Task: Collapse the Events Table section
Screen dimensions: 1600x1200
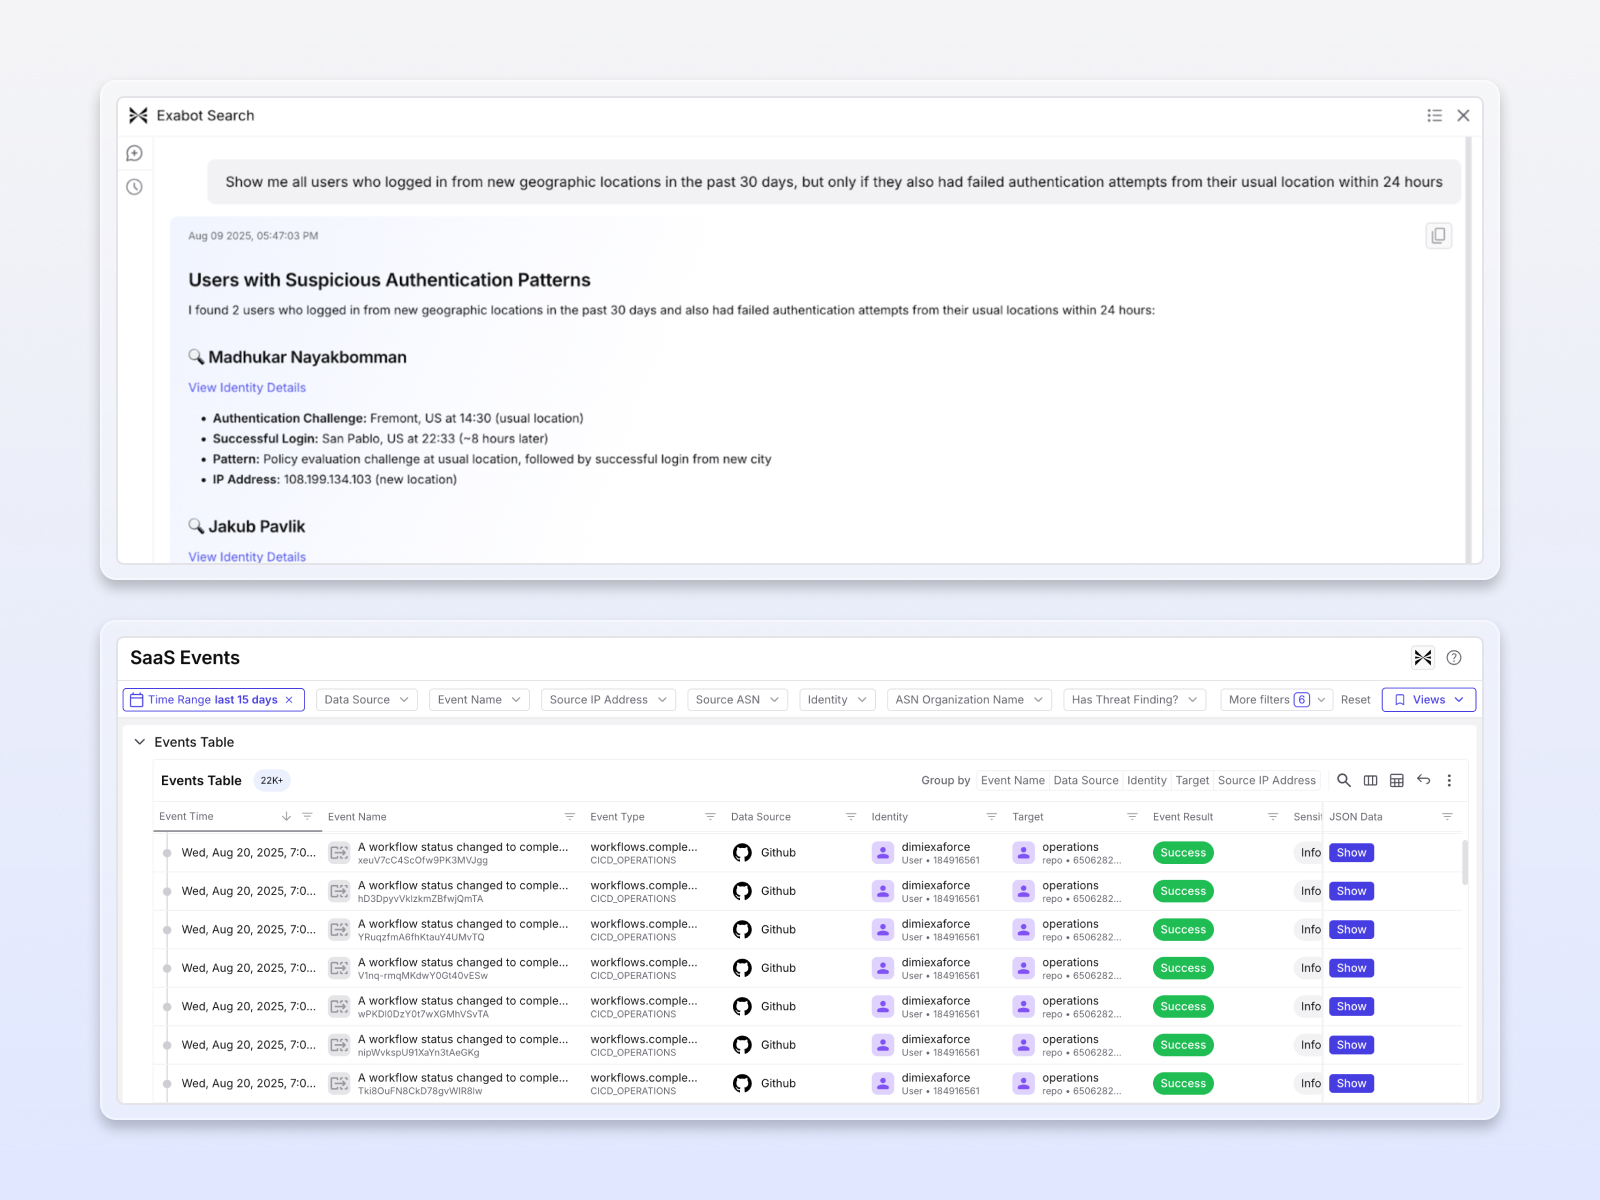Action: point(140,742)
